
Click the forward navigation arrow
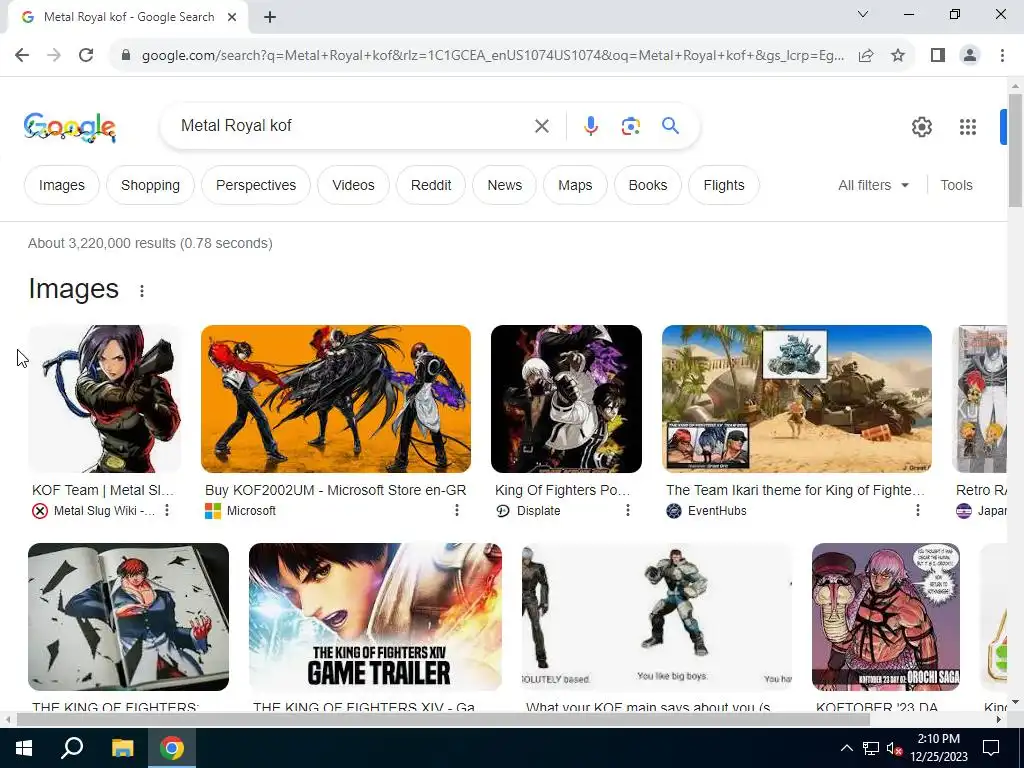pyautogui.click(x=54, y=56)
